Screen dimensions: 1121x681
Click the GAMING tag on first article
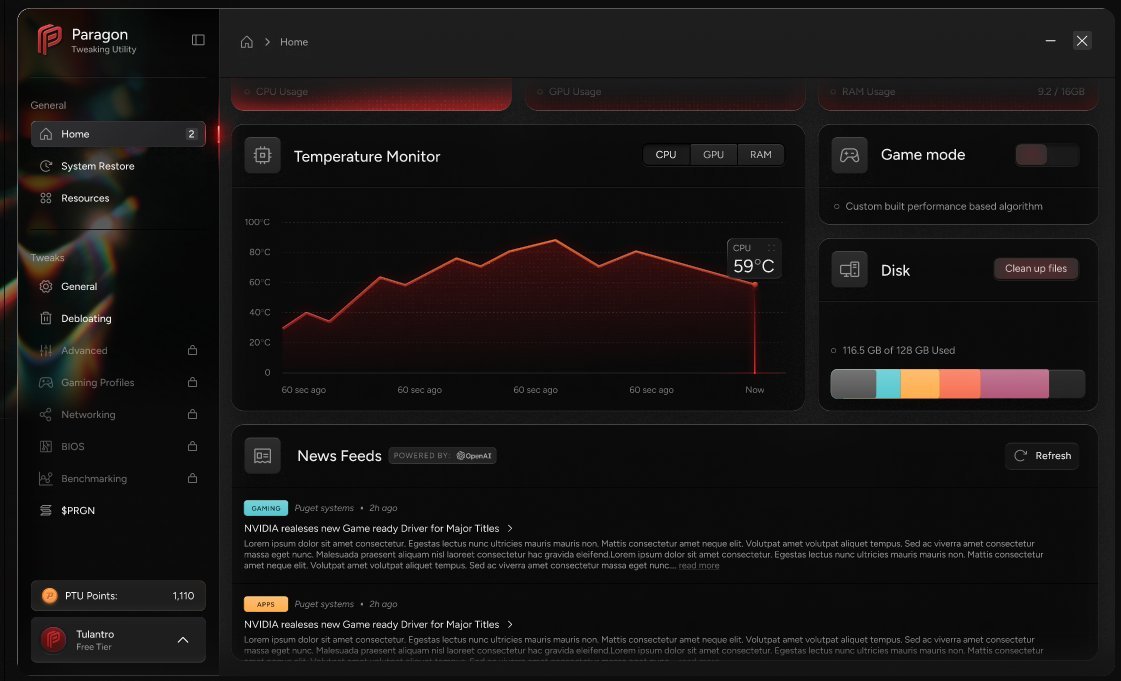(x=266, y=508)
